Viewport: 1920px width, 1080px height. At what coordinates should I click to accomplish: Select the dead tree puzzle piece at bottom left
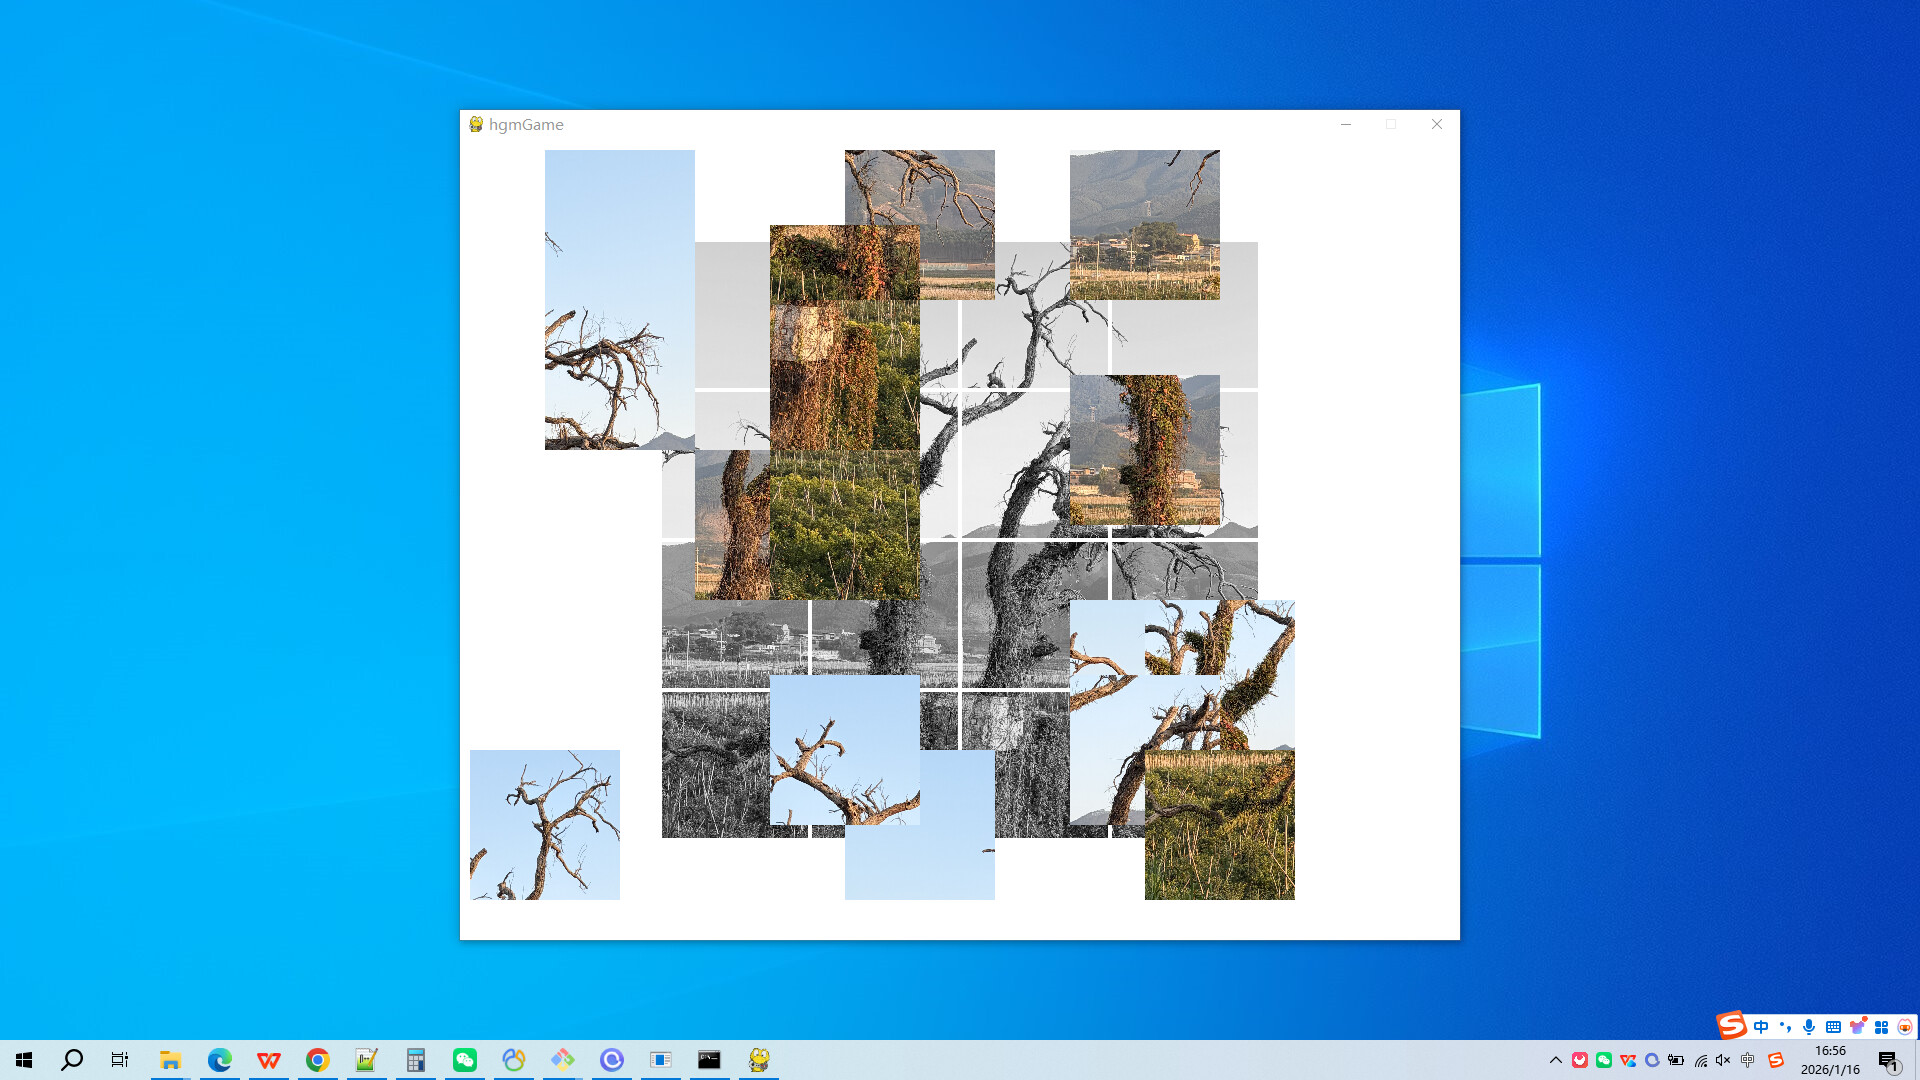pyautogui.click(x=545, y=824)
